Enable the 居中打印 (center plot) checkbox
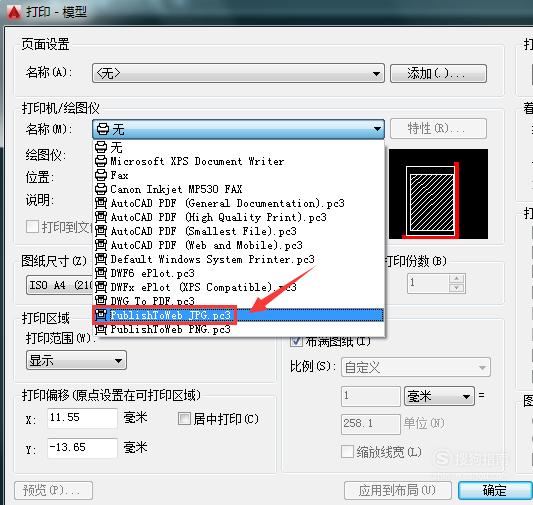 184,418
